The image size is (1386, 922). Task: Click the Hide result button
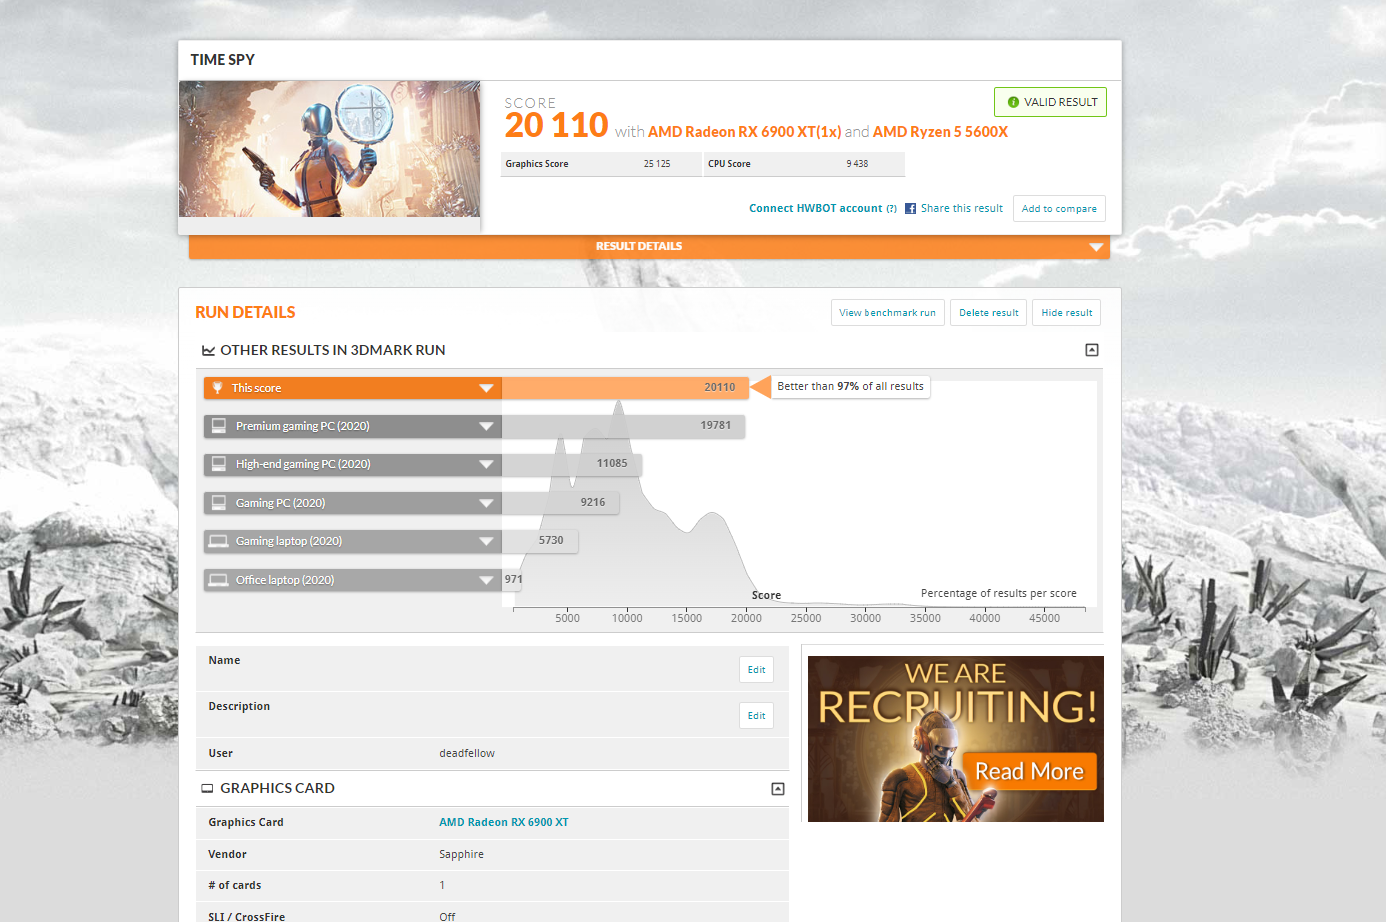click(1066, 313)
